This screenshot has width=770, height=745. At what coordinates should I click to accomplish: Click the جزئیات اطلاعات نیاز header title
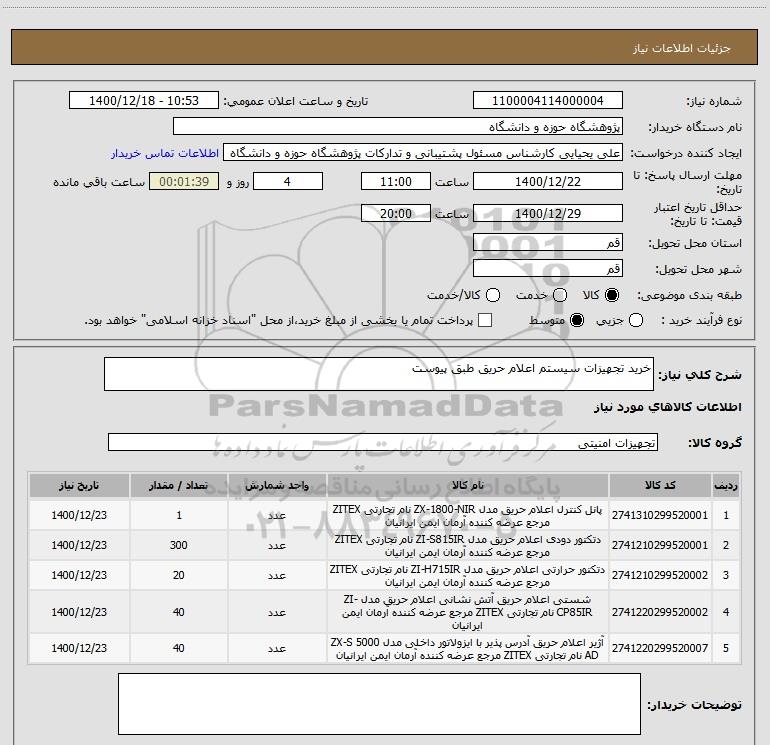tap(682, 48)
